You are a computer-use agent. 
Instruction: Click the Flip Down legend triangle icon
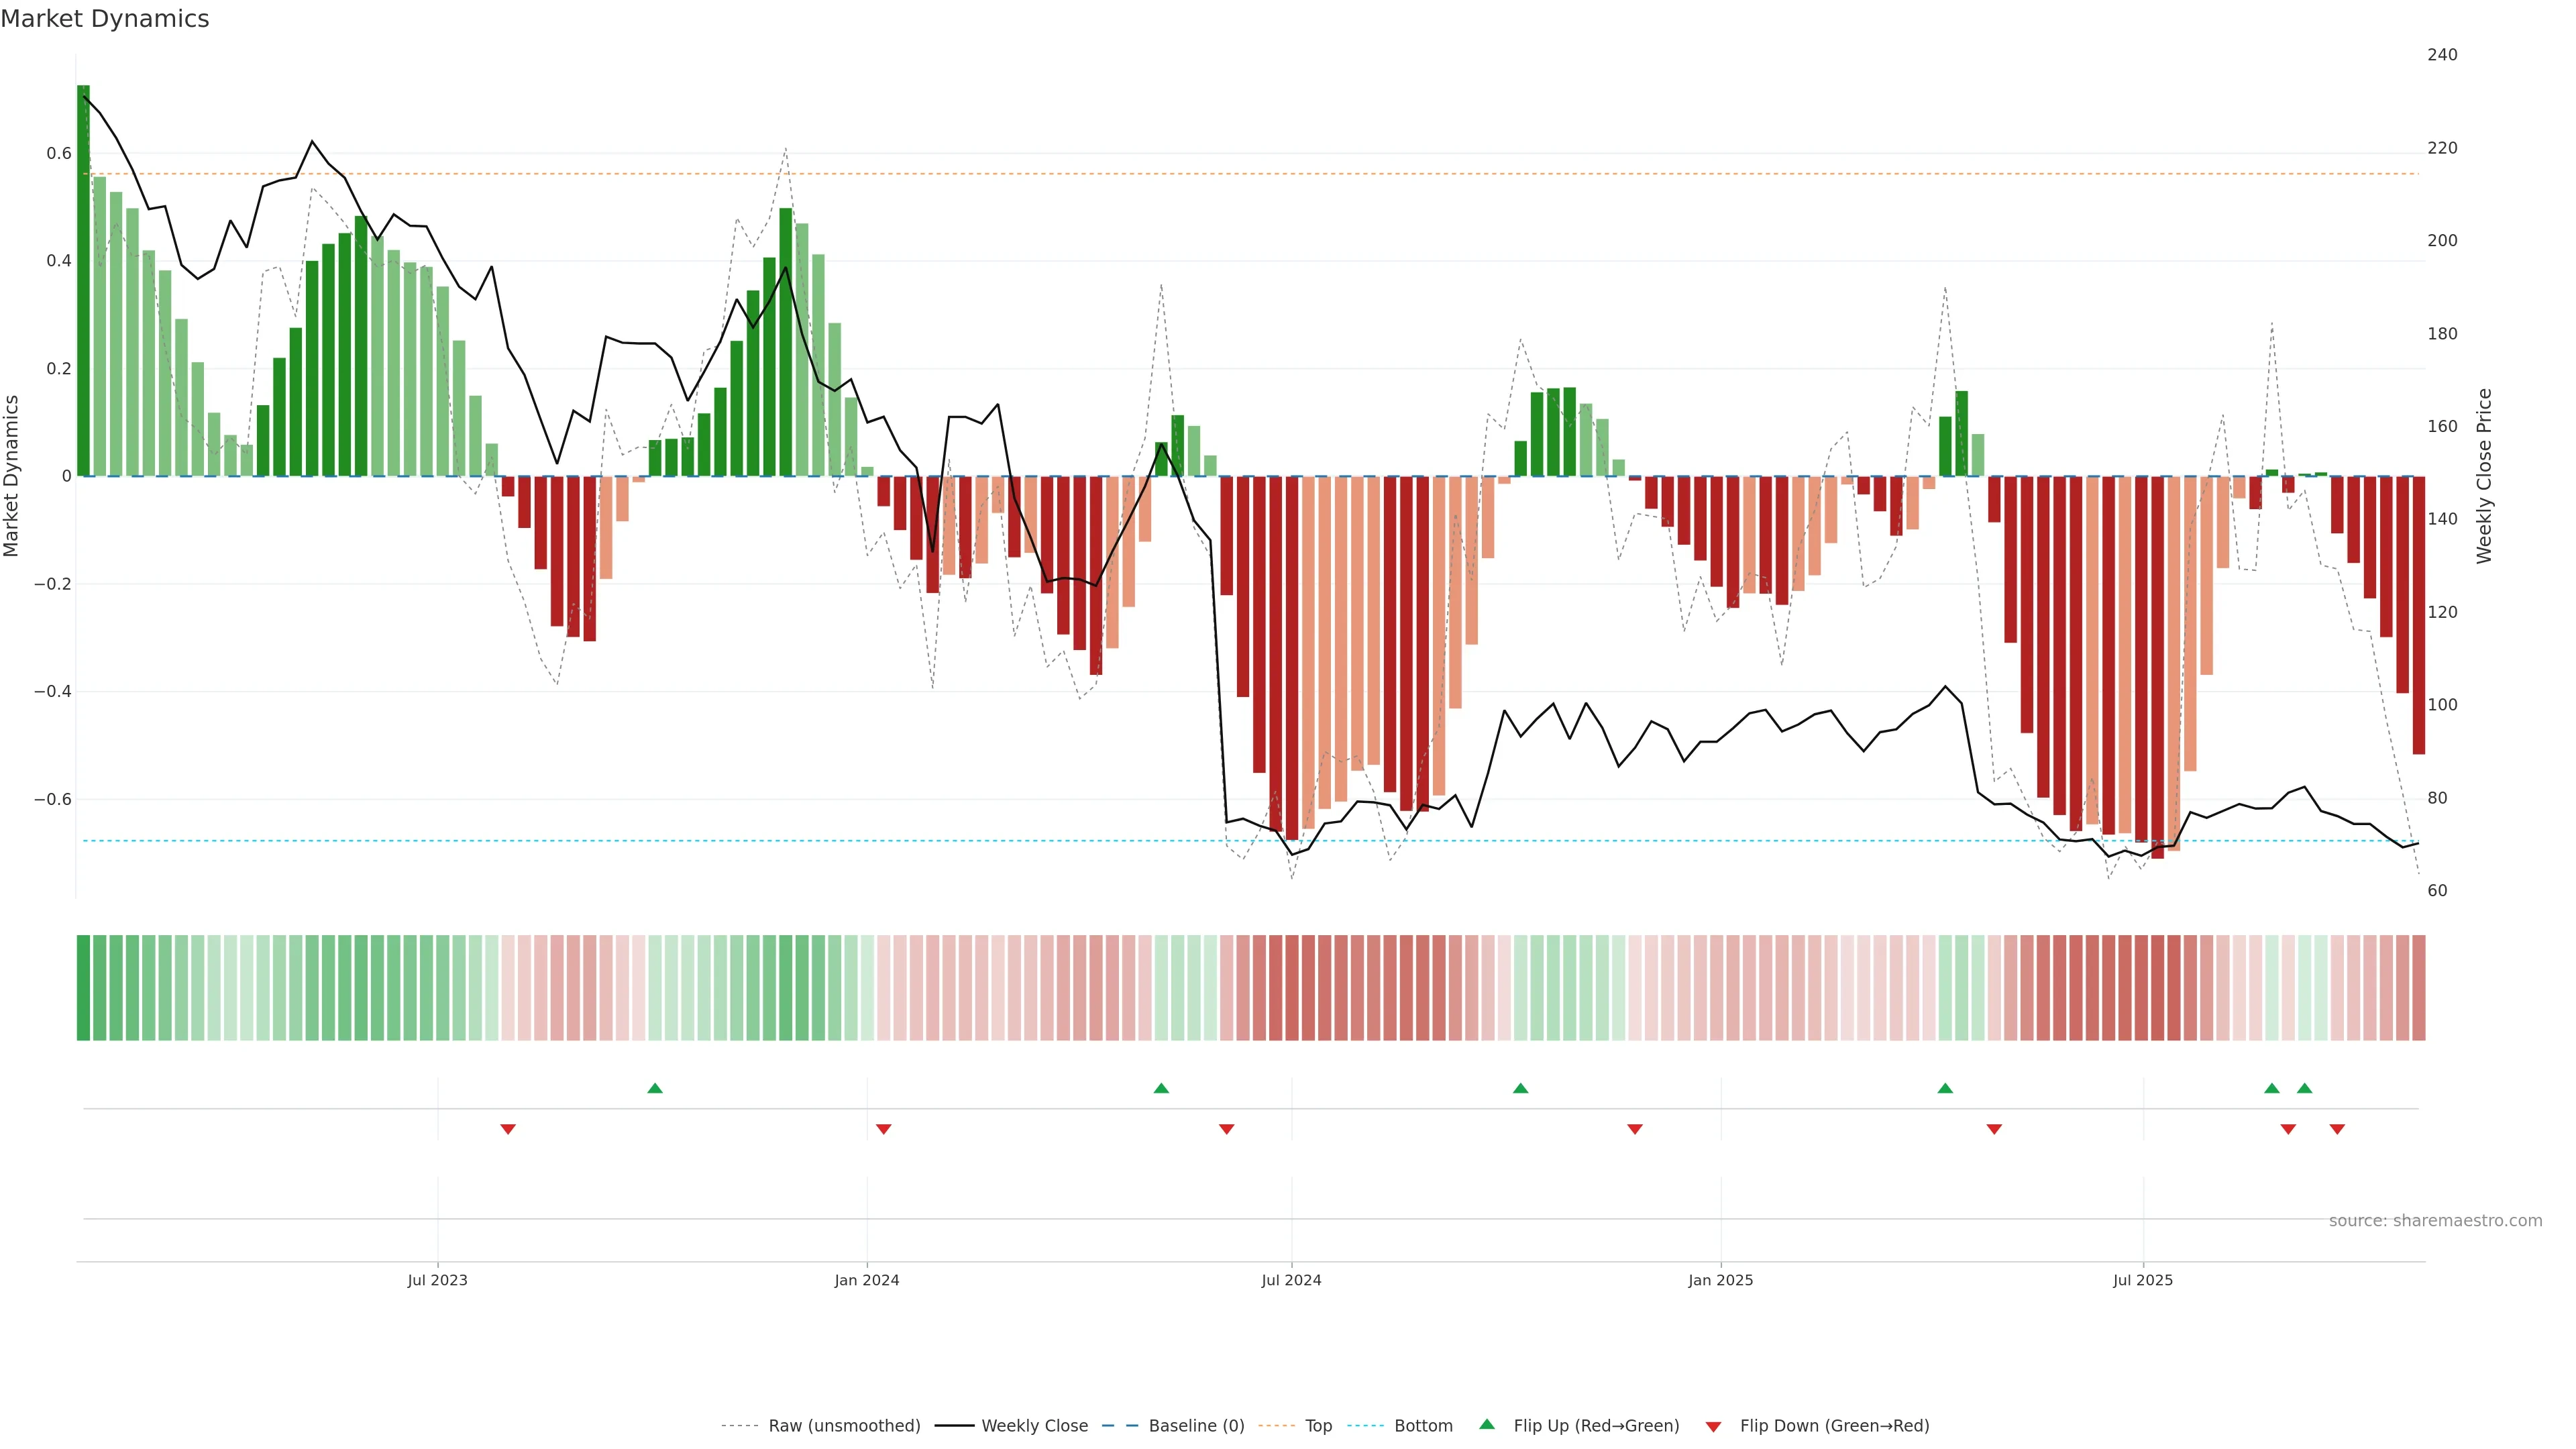click(x=1713, y=1426)
